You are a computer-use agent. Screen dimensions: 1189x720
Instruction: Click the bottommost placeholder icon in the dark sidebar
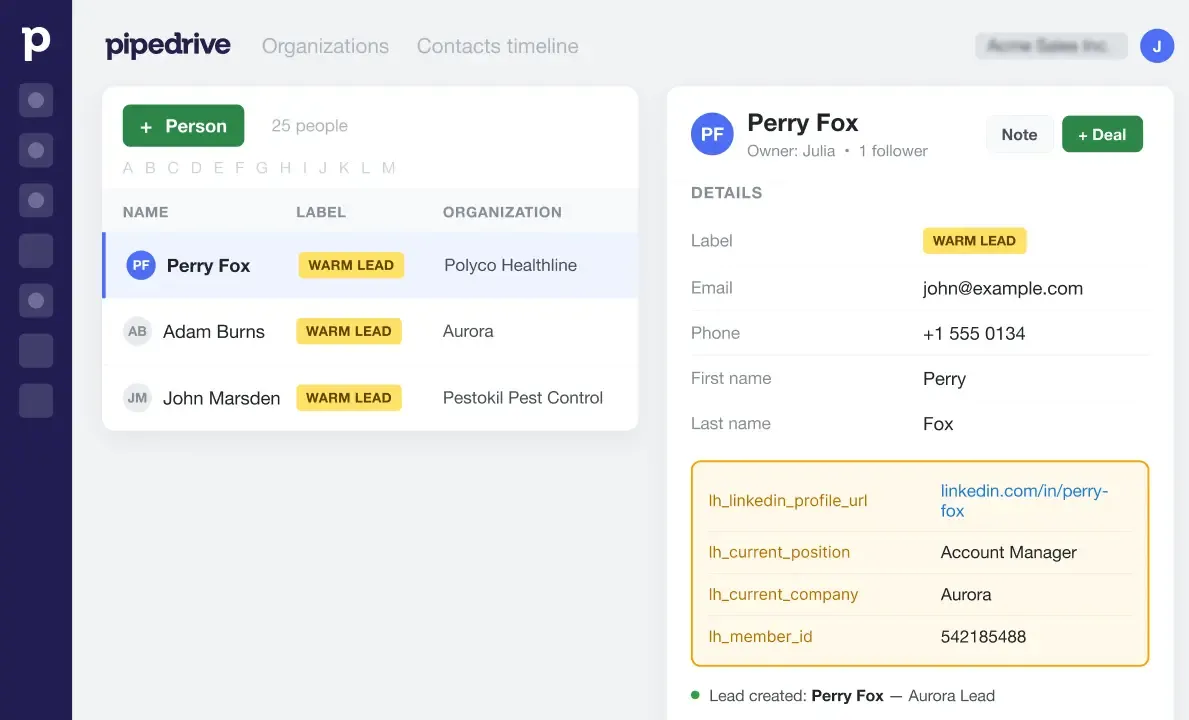coord(36,400)
